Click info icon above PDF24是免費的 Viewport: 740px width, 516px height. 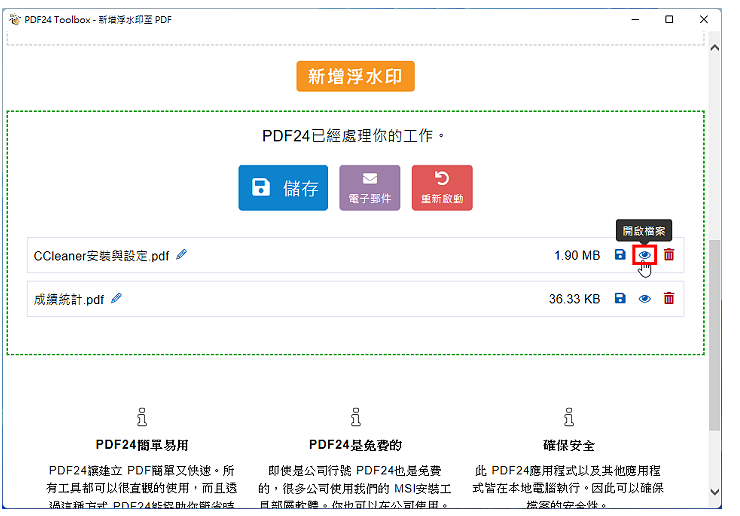356,417
